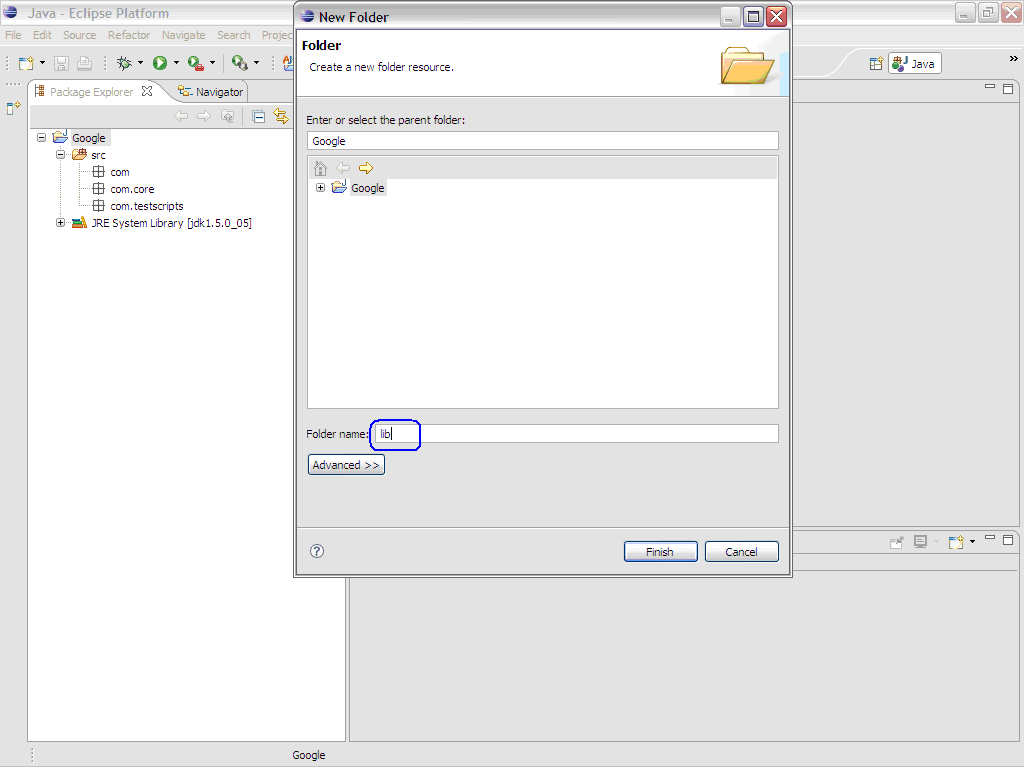Click the home icon in New Folder dialog
The image size is (1024, 768).
click(320, 168)
